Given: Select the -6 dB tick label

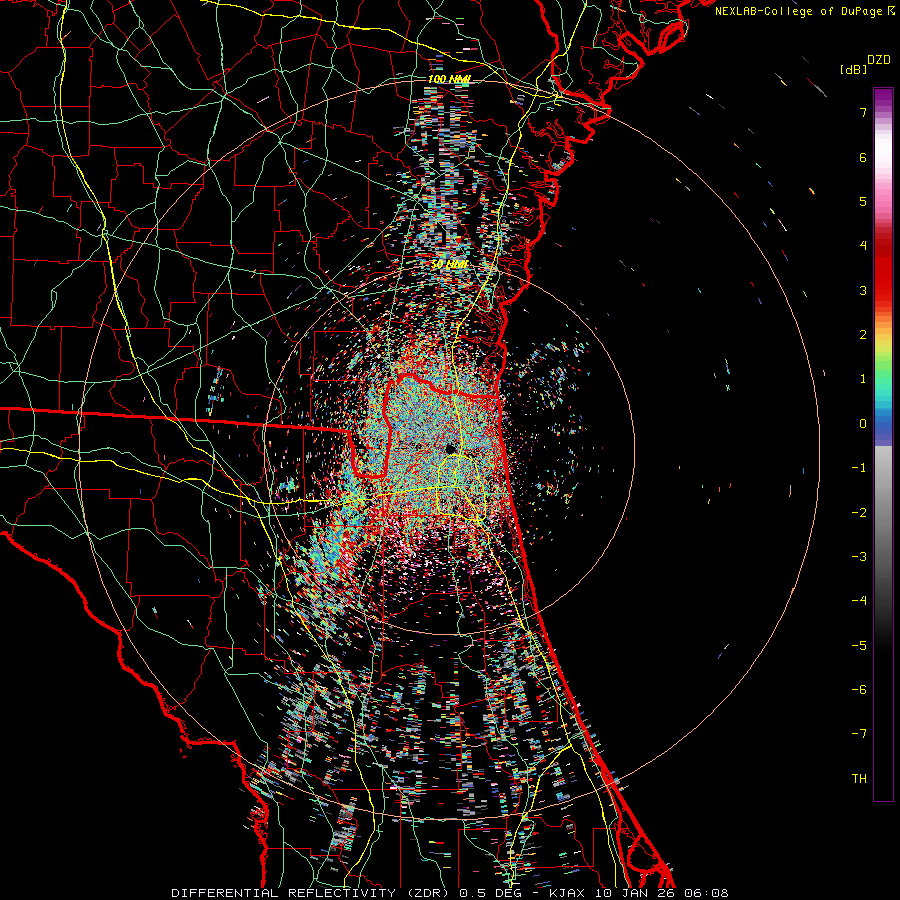Looking at the screenshot, I should pyautogui.click(x=859, y=690).
